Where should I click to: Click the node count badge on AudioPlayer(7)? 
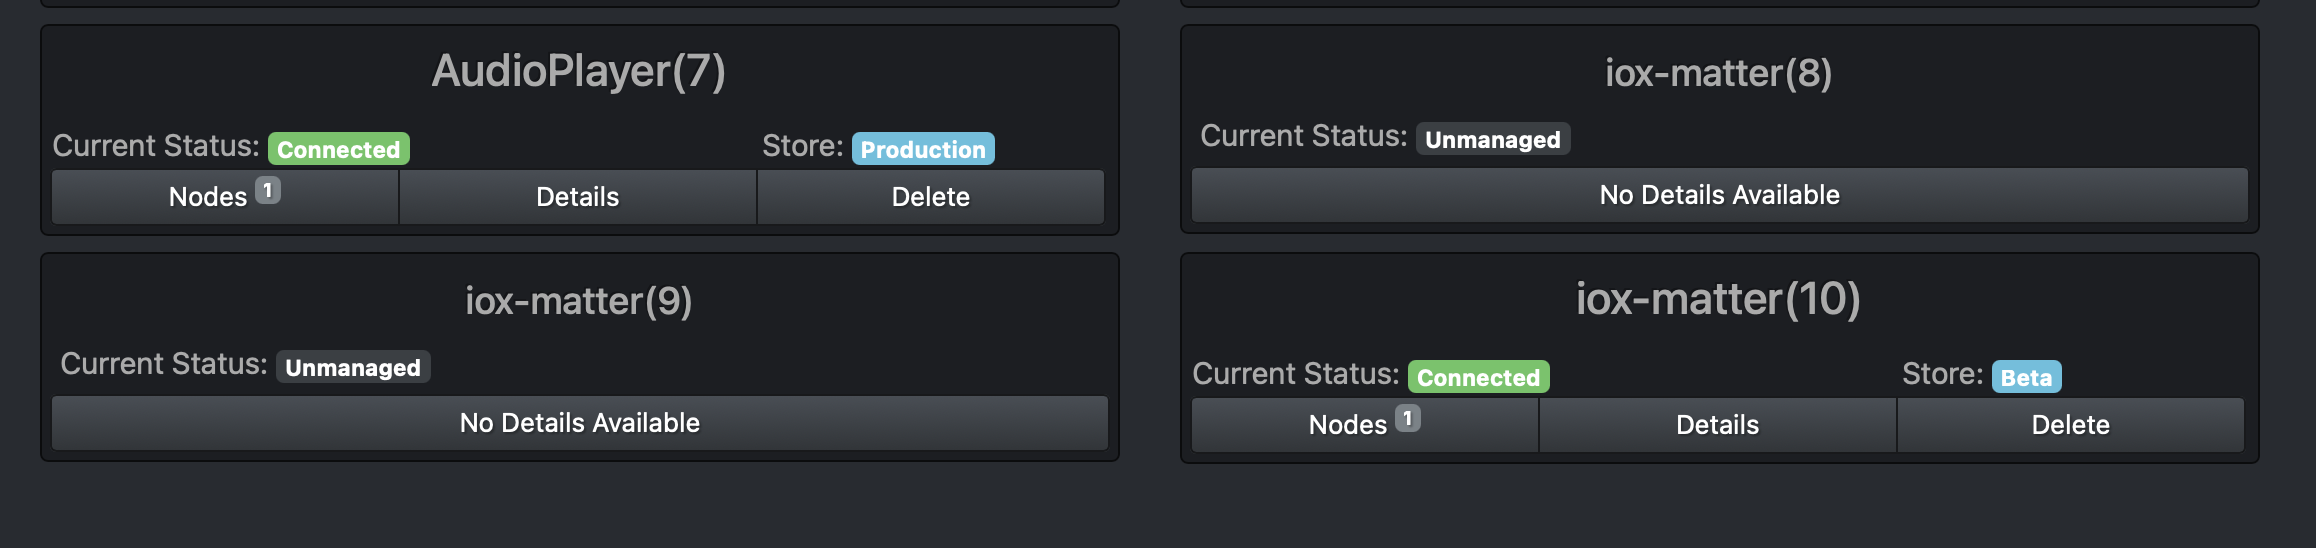[268, 190]
